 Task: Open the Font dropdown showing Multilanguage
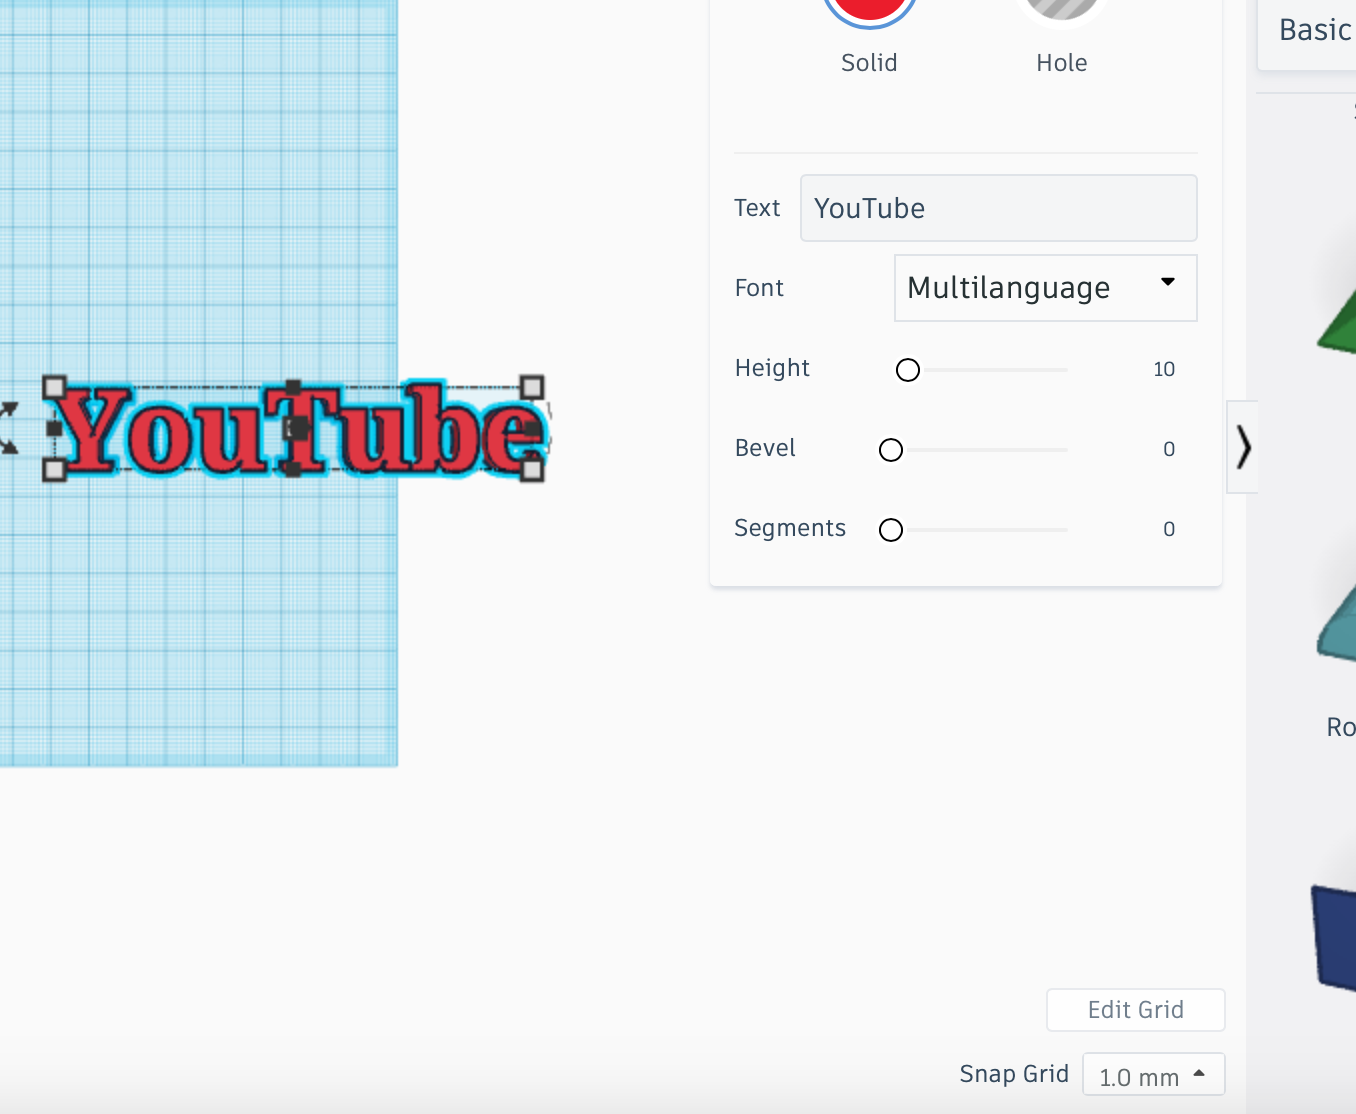1045,288
